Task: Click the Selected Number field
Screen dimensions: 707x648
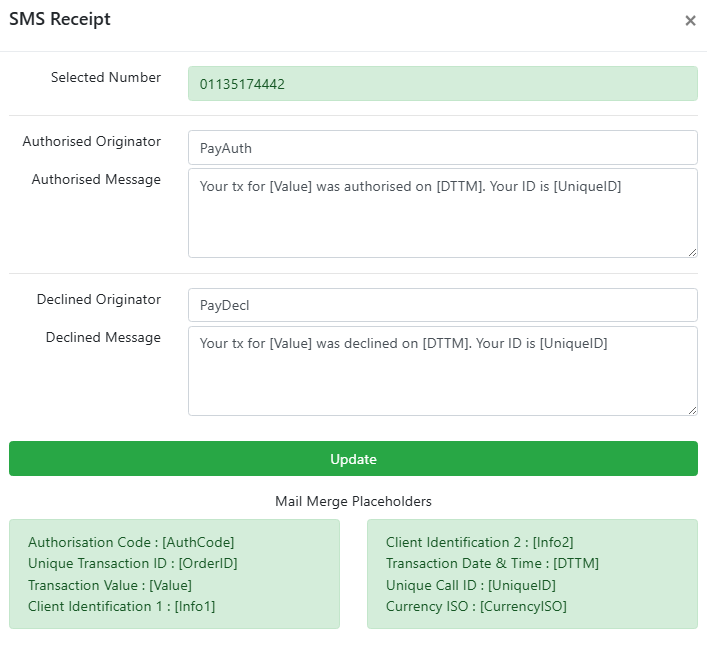Action: pyautogui.click(x=442, y=84)
